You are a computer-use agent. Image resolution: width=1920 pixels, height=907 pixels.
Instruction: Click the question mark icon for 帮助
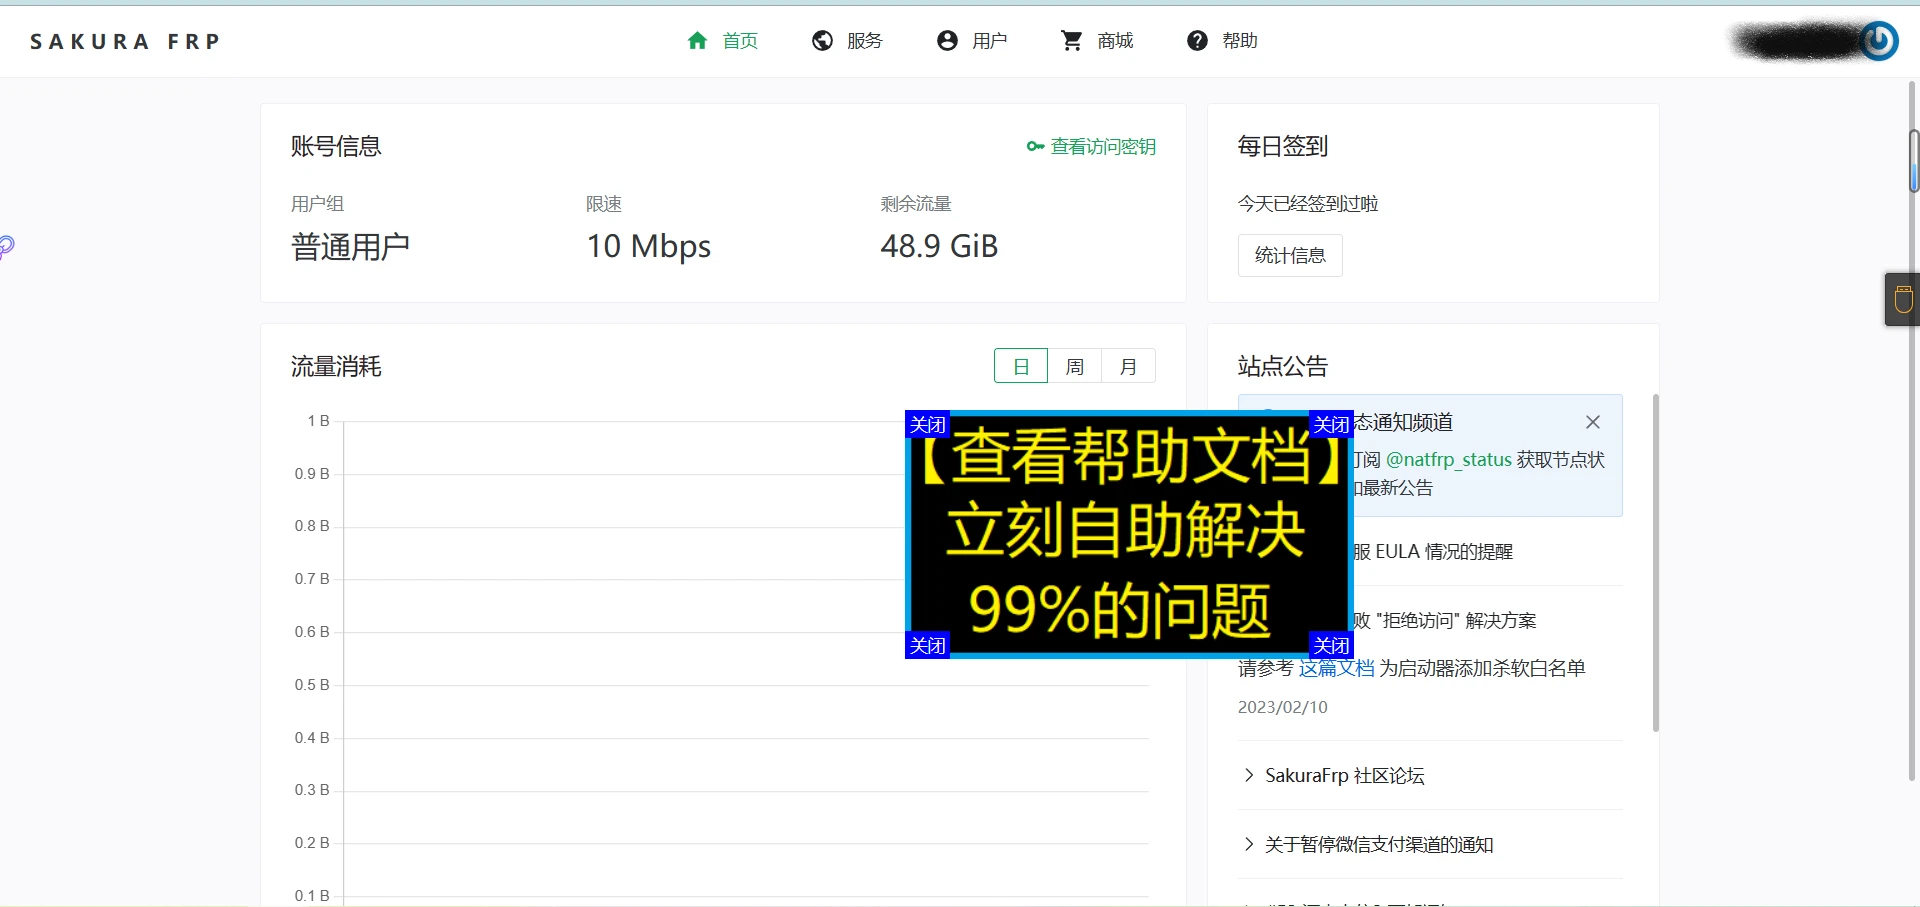[x=1197, y=40]
